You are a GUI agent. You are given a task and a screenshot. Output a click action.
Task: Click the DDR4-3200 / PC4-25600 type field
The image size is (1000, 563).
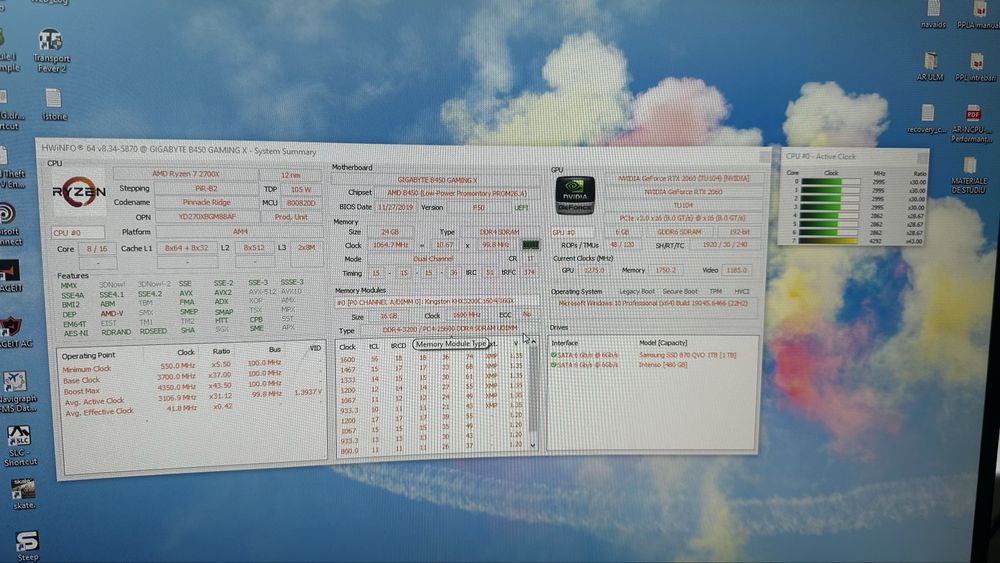(450, 329)
